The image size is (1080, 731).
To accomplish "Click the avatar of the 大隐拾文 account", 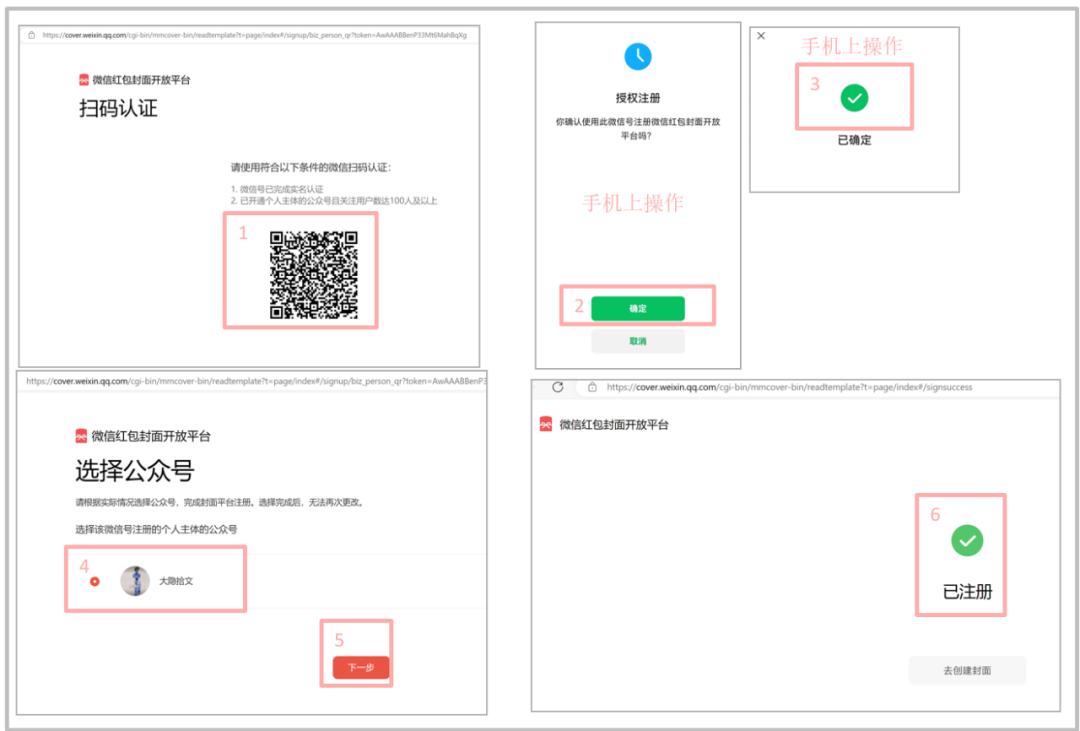I will [x=135, y=581].
